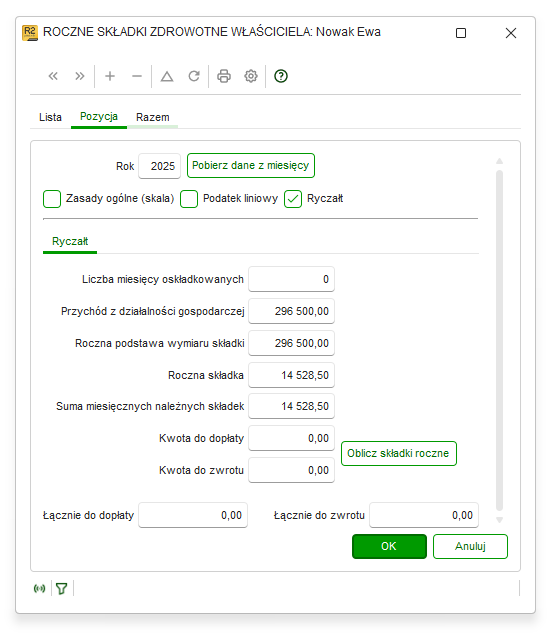Image resolution: width=558 pixels, height=642 pixels.
Task: Remove entry using the minus icon
Action: 137,76
